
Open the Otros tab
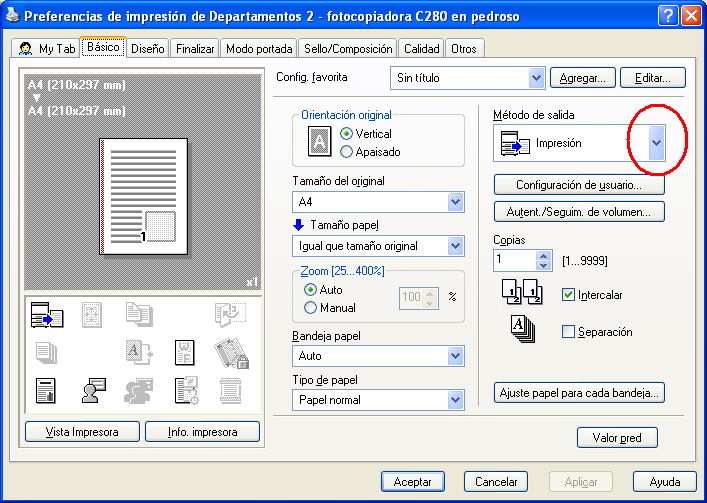pos(464,49)
